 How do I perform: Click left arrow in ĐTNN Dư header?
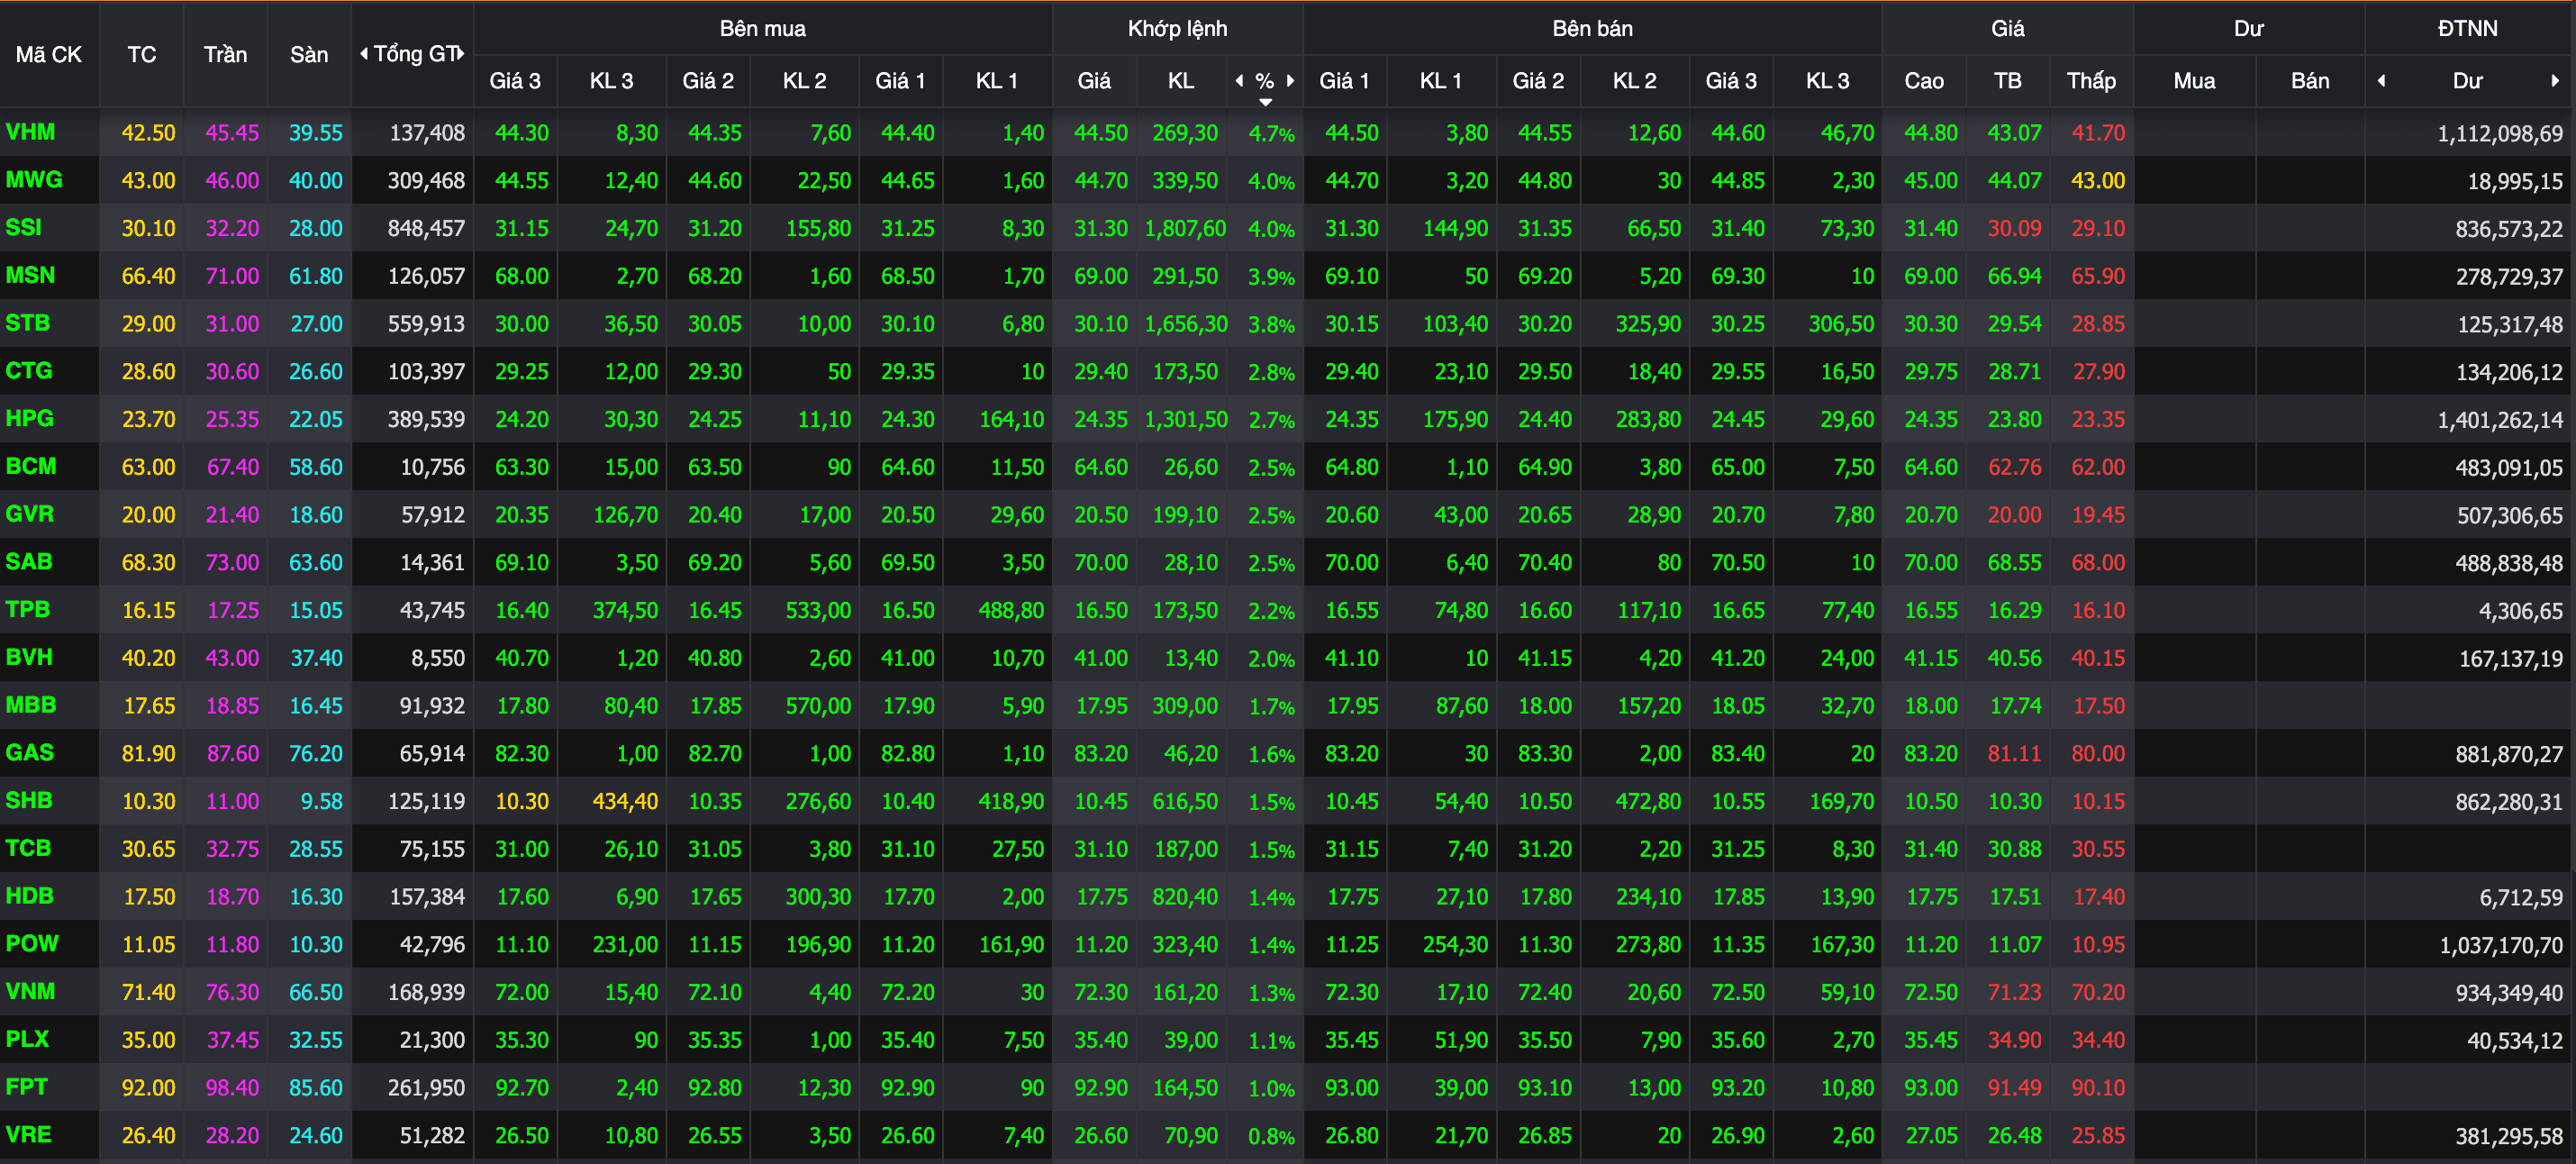click(x=2381, y=81)
